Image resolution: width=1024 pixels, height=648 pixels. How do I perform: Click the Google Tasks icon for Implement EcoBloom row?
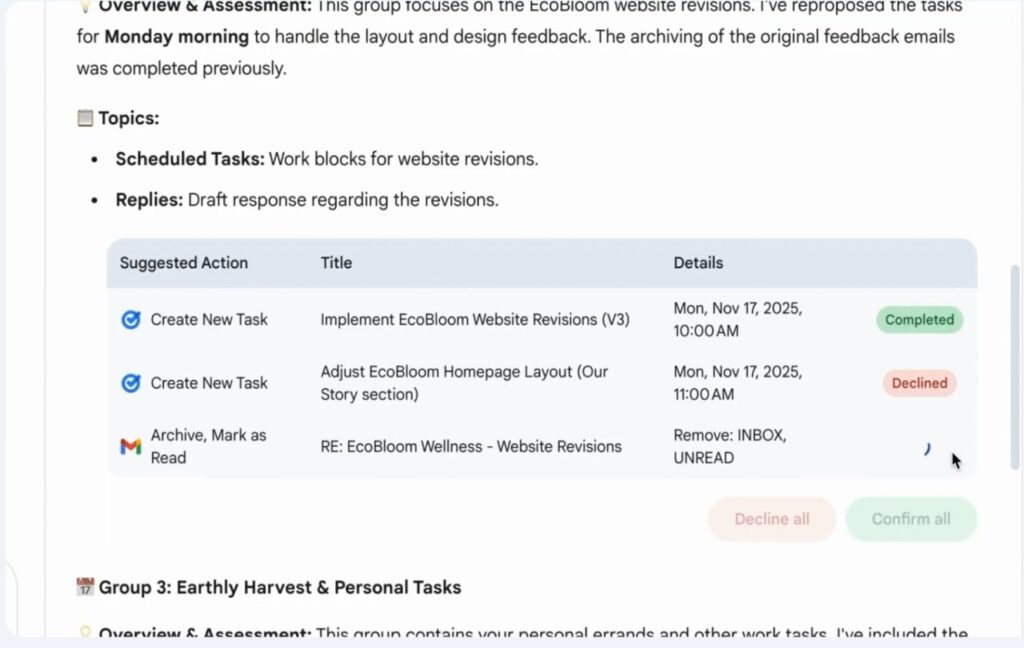click(x=130, y=320)
